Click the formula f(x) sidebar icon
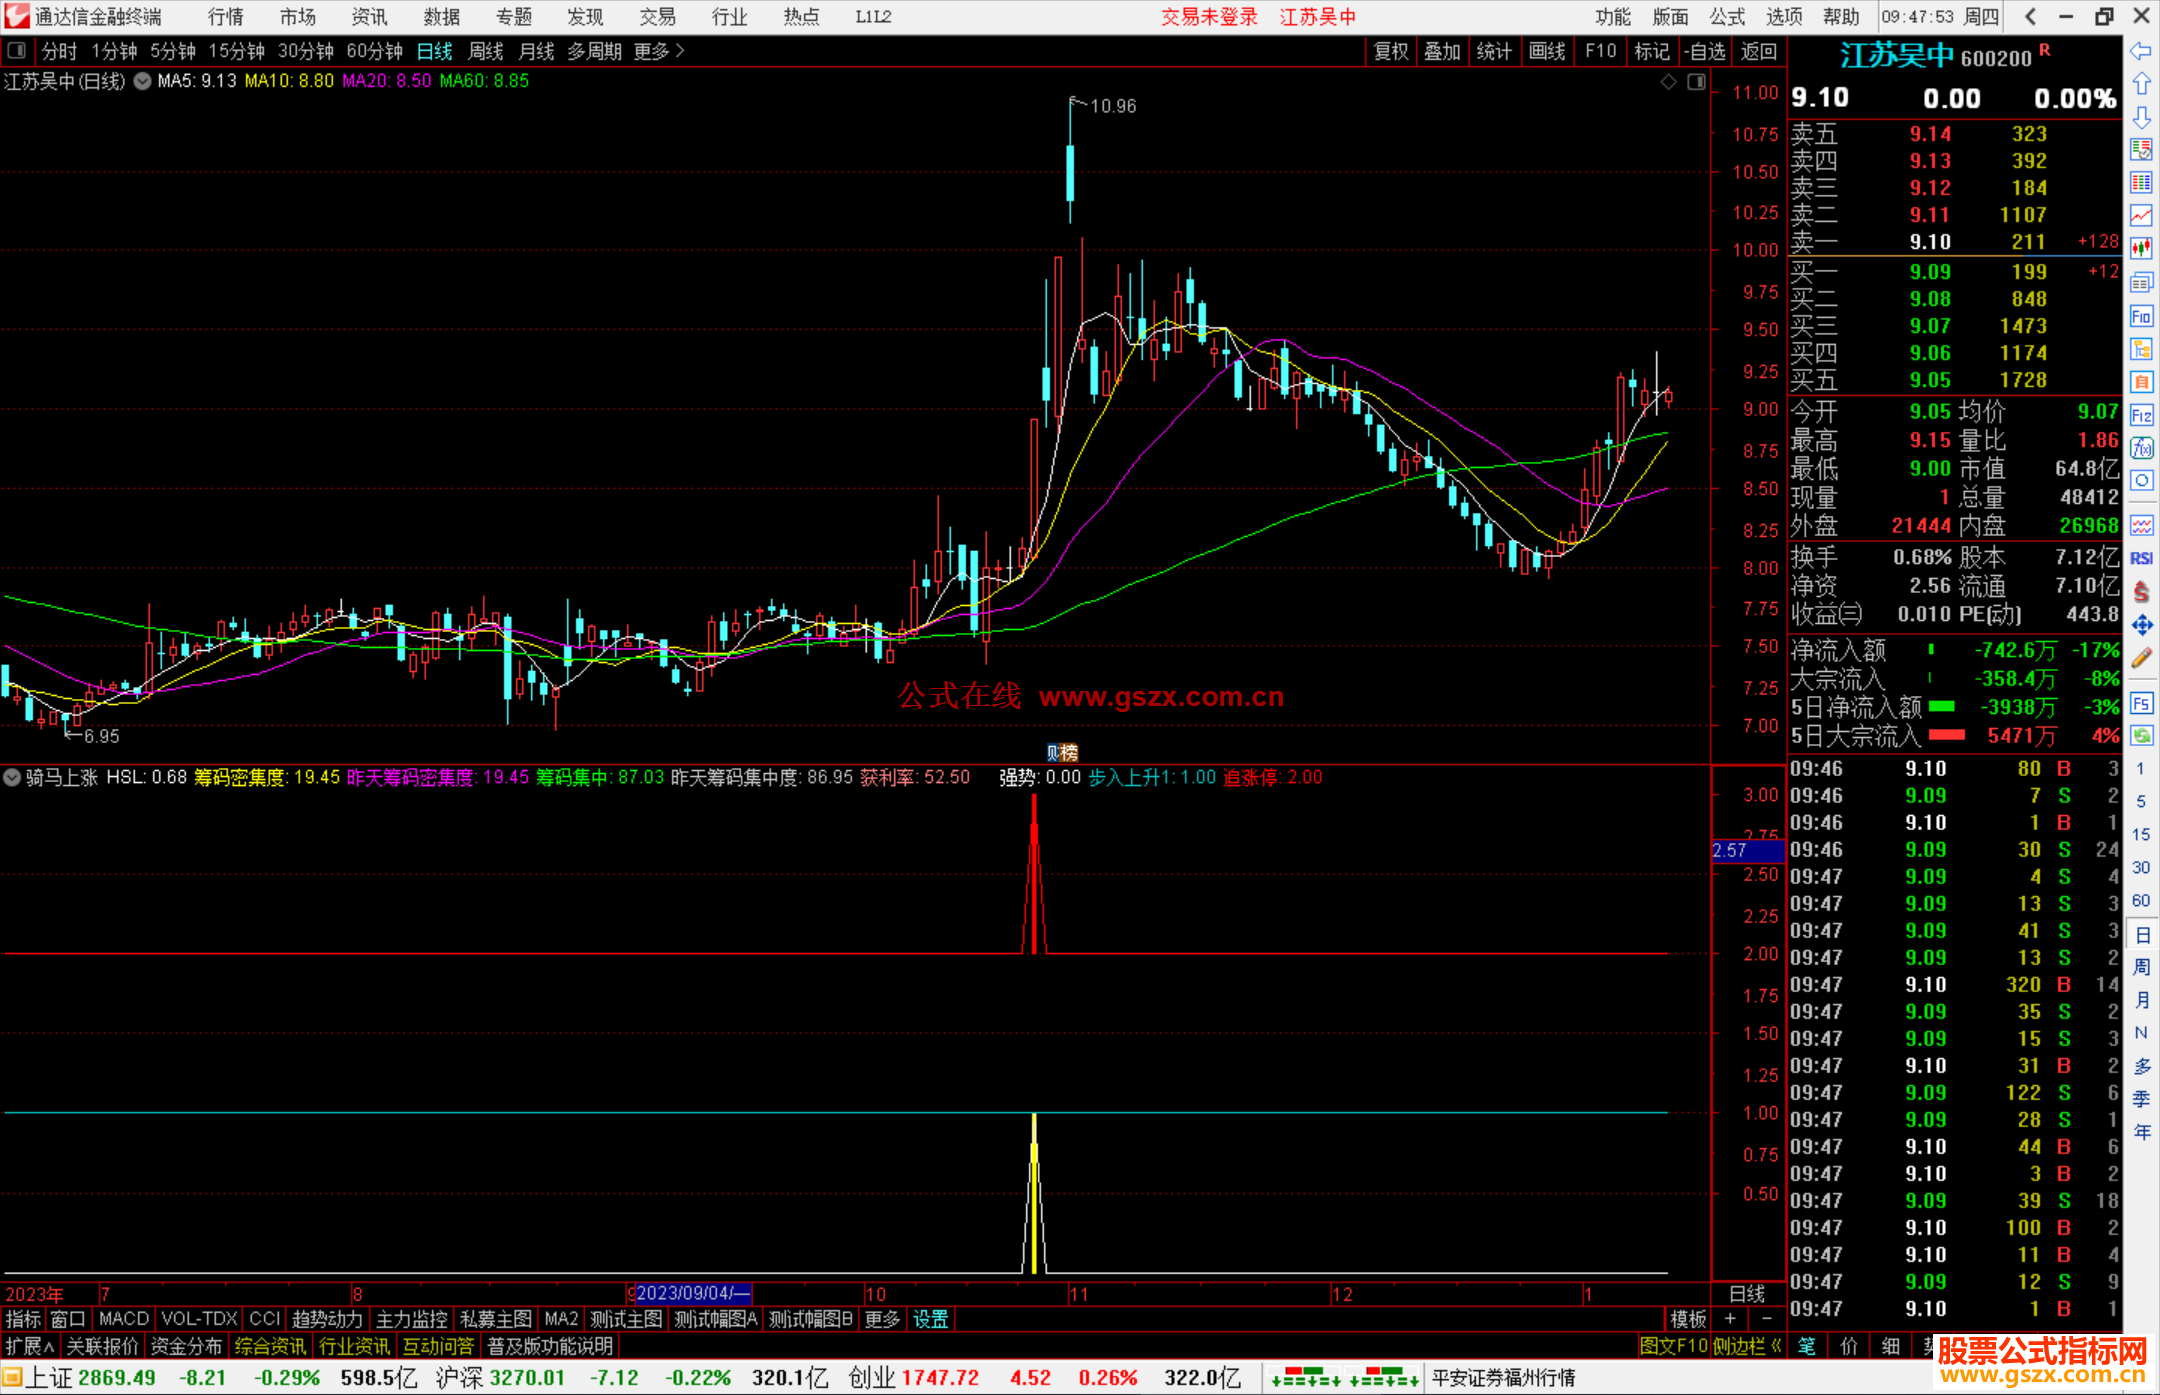This screenshot has height=1395, width=2160. coord(2141,448)
